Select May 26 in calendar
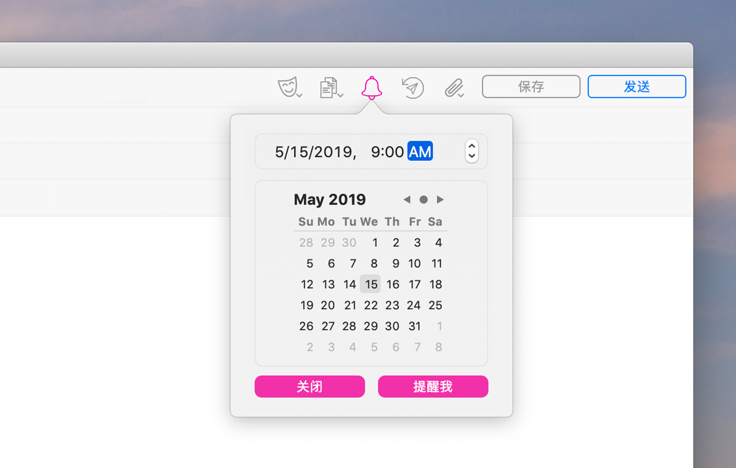This screenshot has width=736, height=468. [x=307, y=326]
